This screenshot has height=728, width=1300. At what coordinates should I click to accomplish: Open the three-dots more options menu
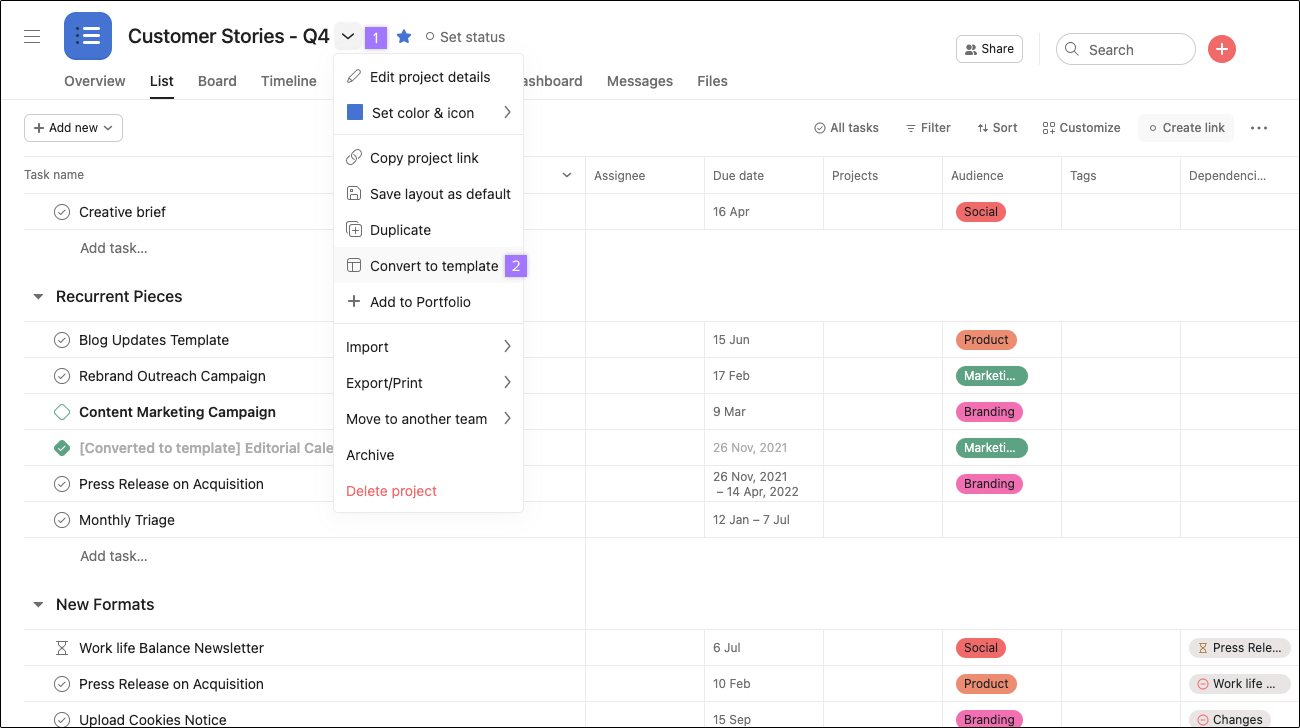tap(1259, 128)
